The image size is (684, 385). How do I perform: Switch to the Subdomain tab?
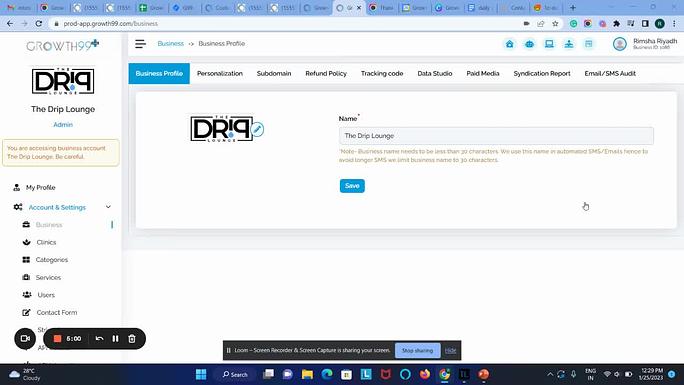point(274,73)
